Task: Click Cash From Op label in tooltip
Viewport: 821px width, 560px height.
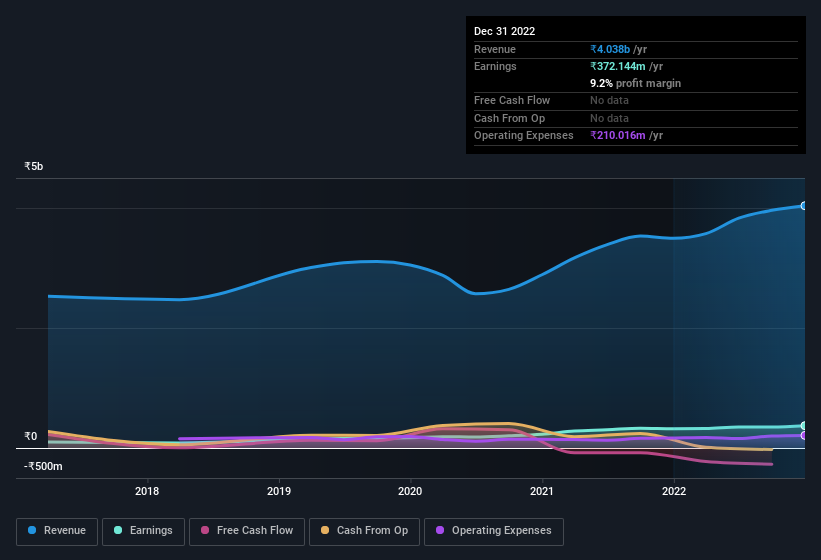Action: click(x=509, y=118)
